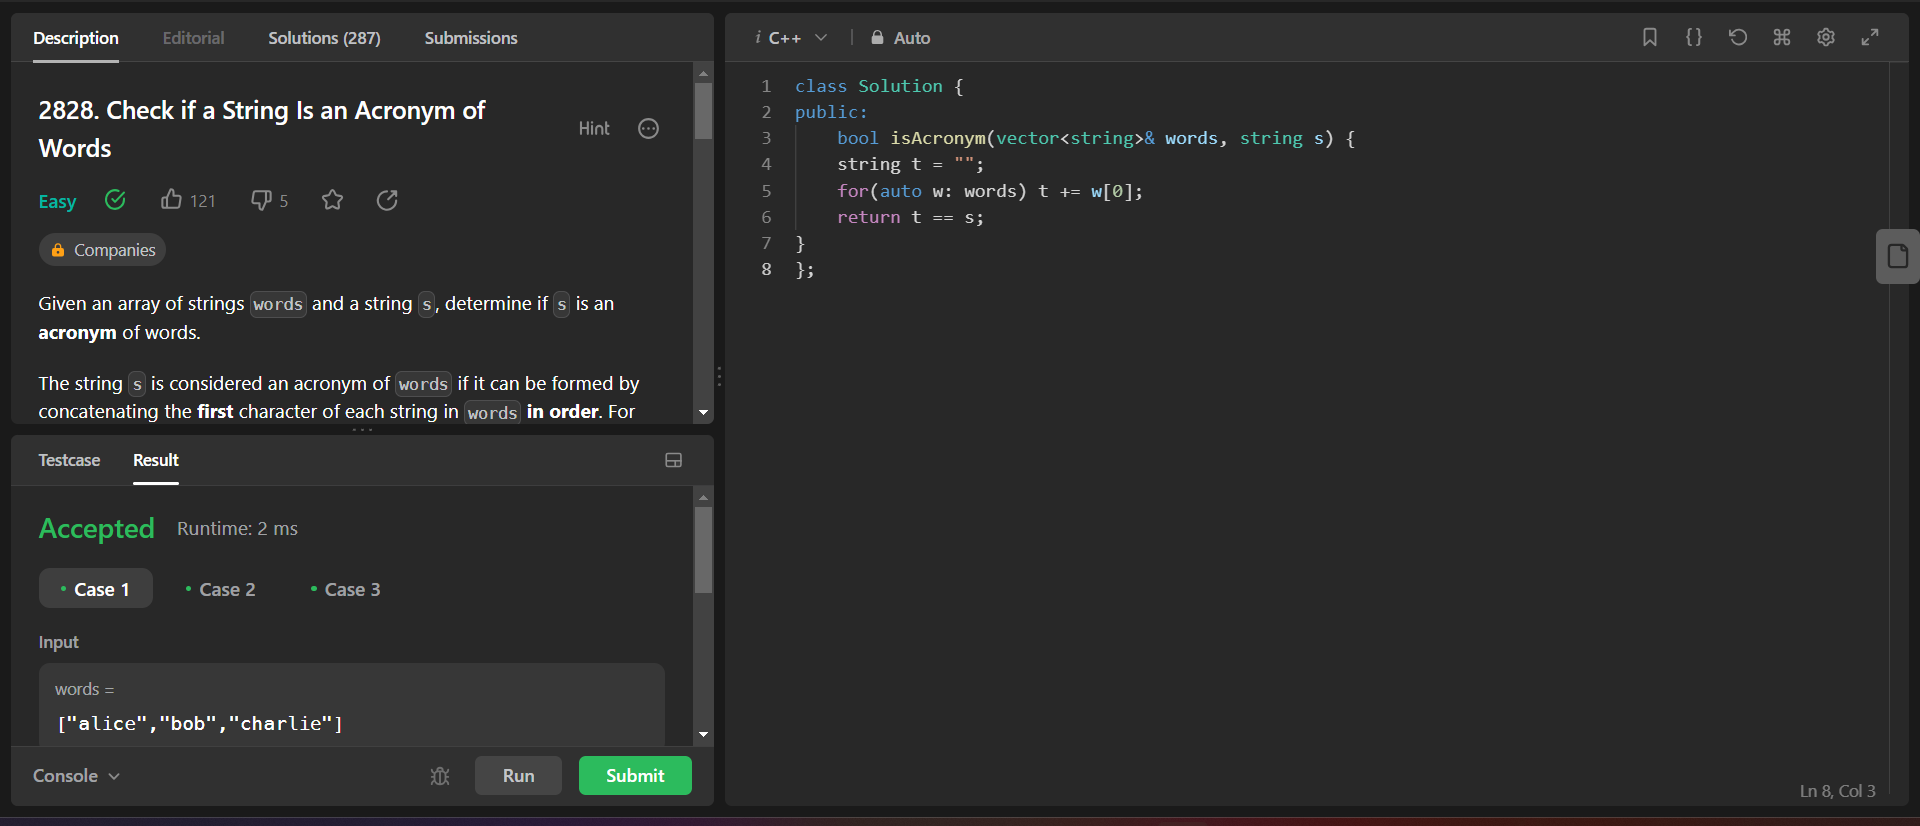Screen dimensions: 1920x826
Task: Open the notes icon on the right edge
Action: [x=1897, y=257]
